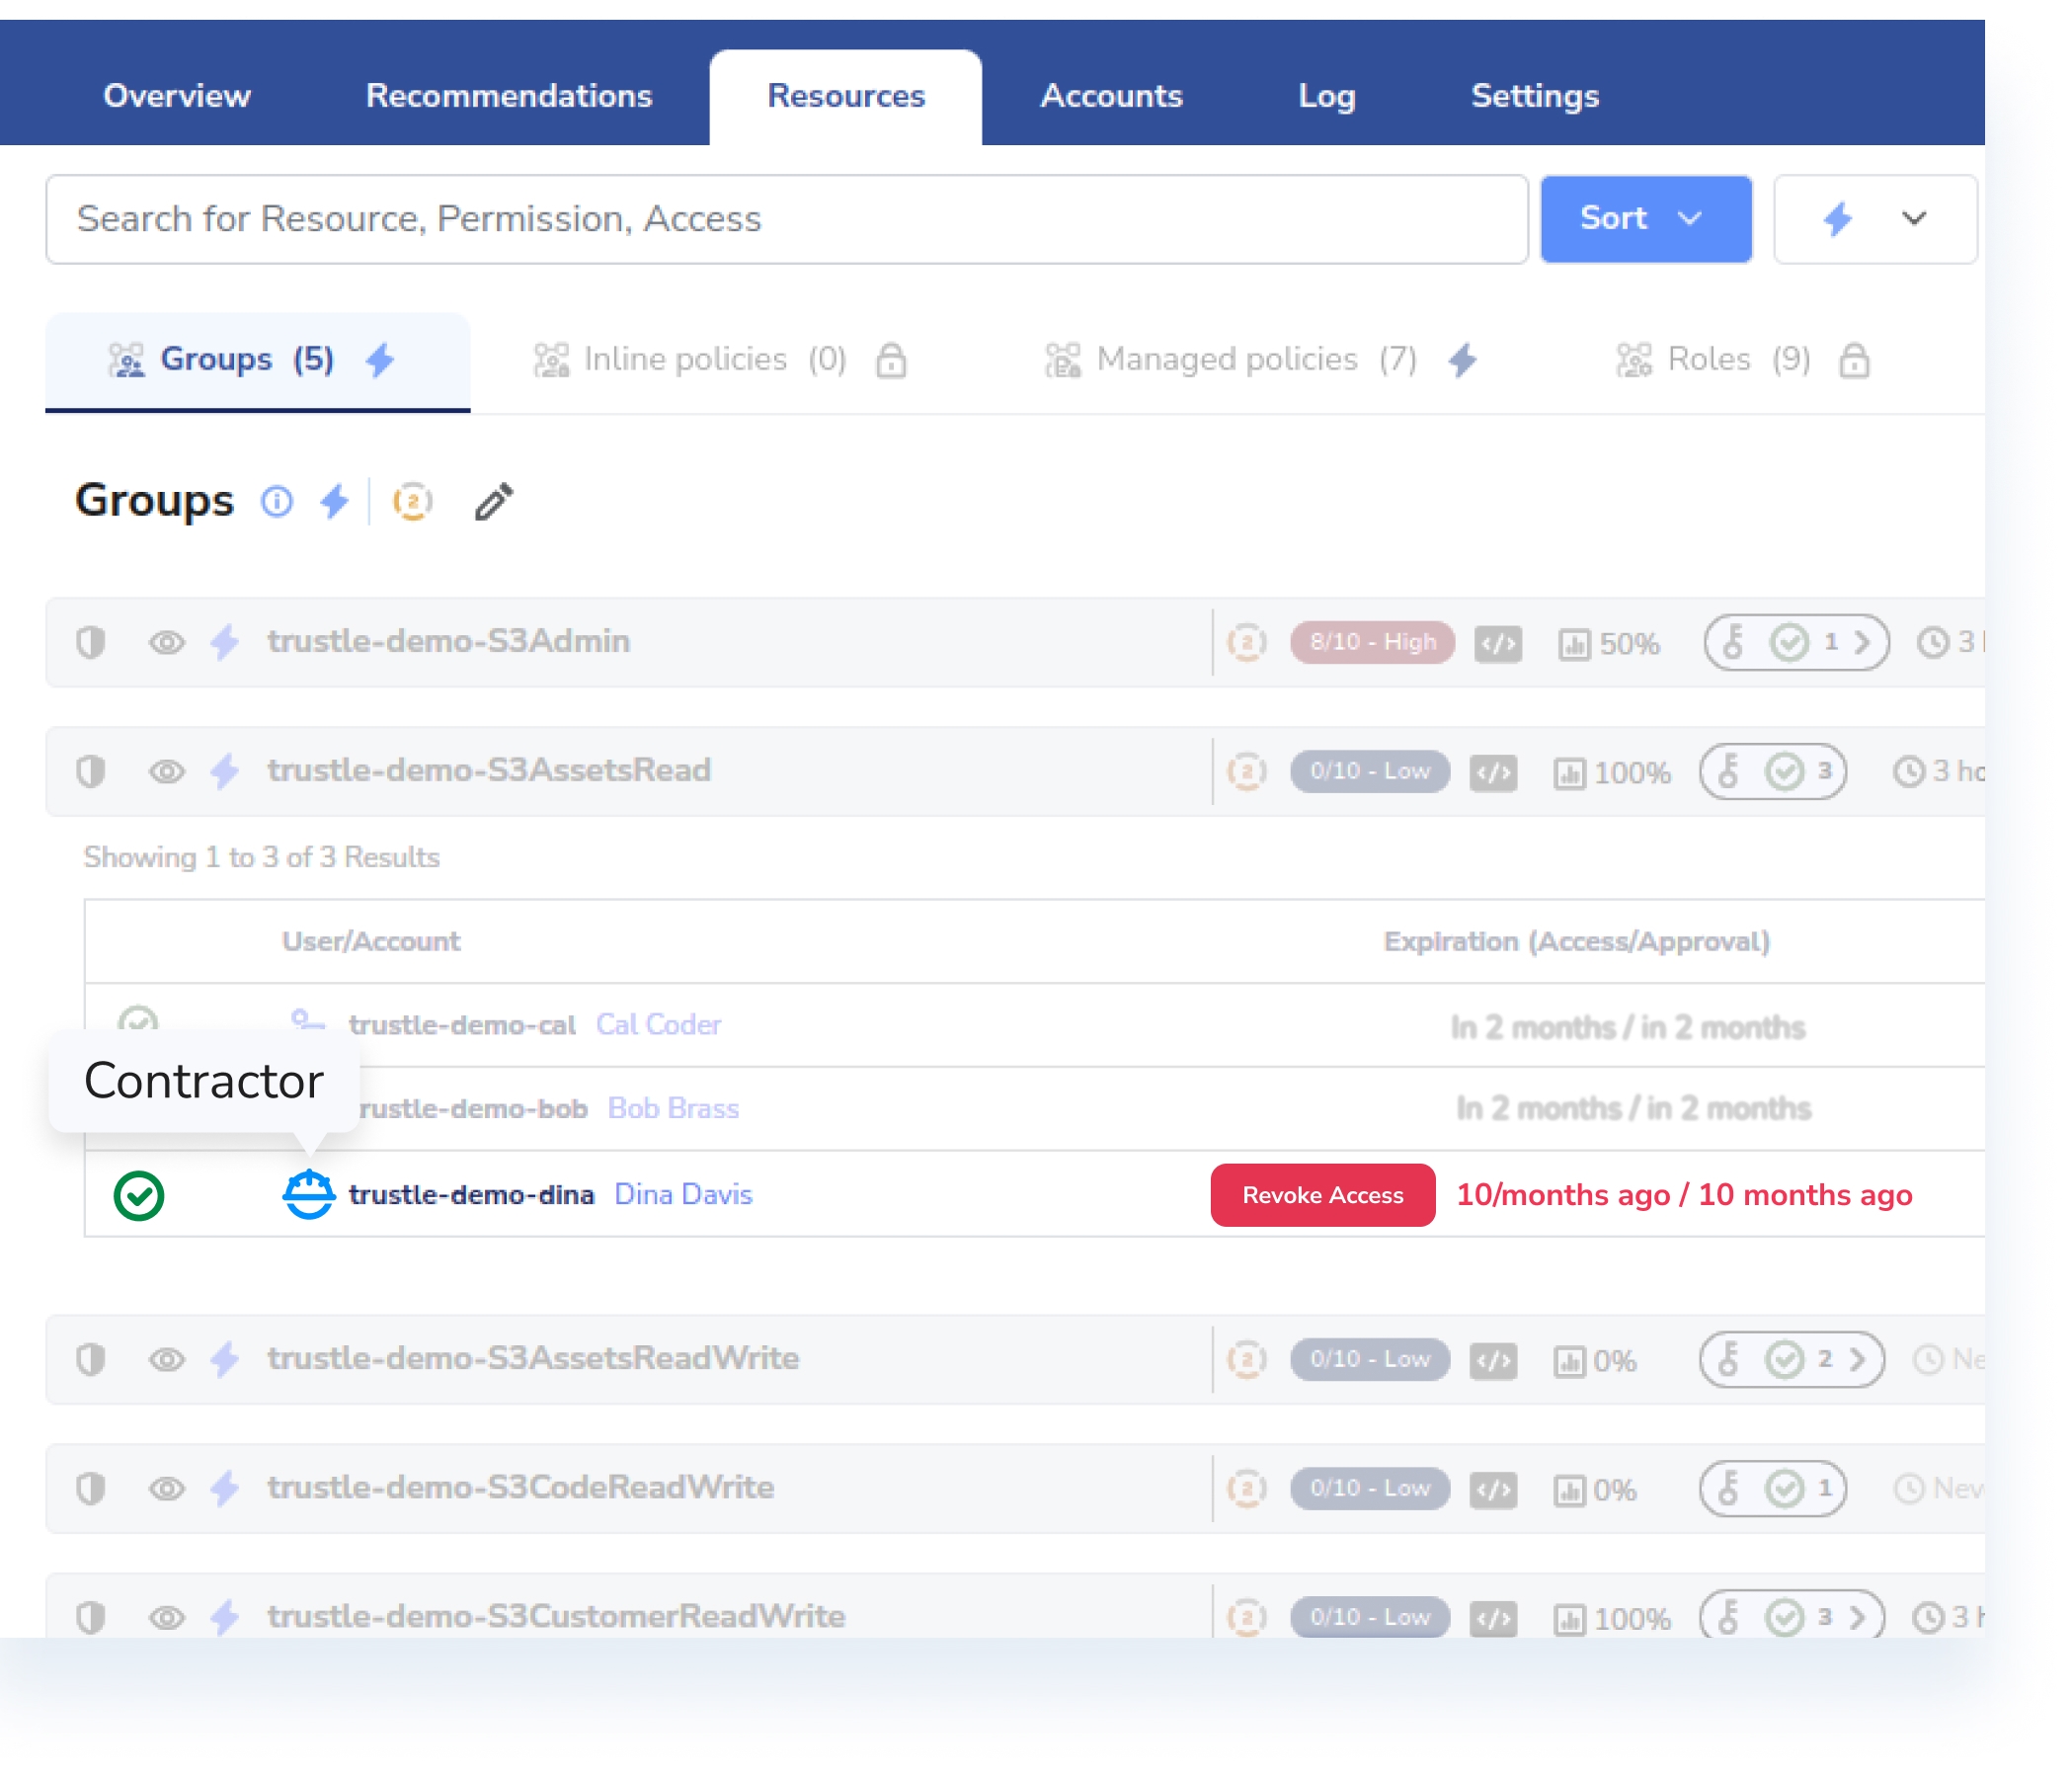The height and width of the screenshot is (1776, 2072).
Task: Click the trustle-demo-dina account name
Action: [x=471, y=1195]
